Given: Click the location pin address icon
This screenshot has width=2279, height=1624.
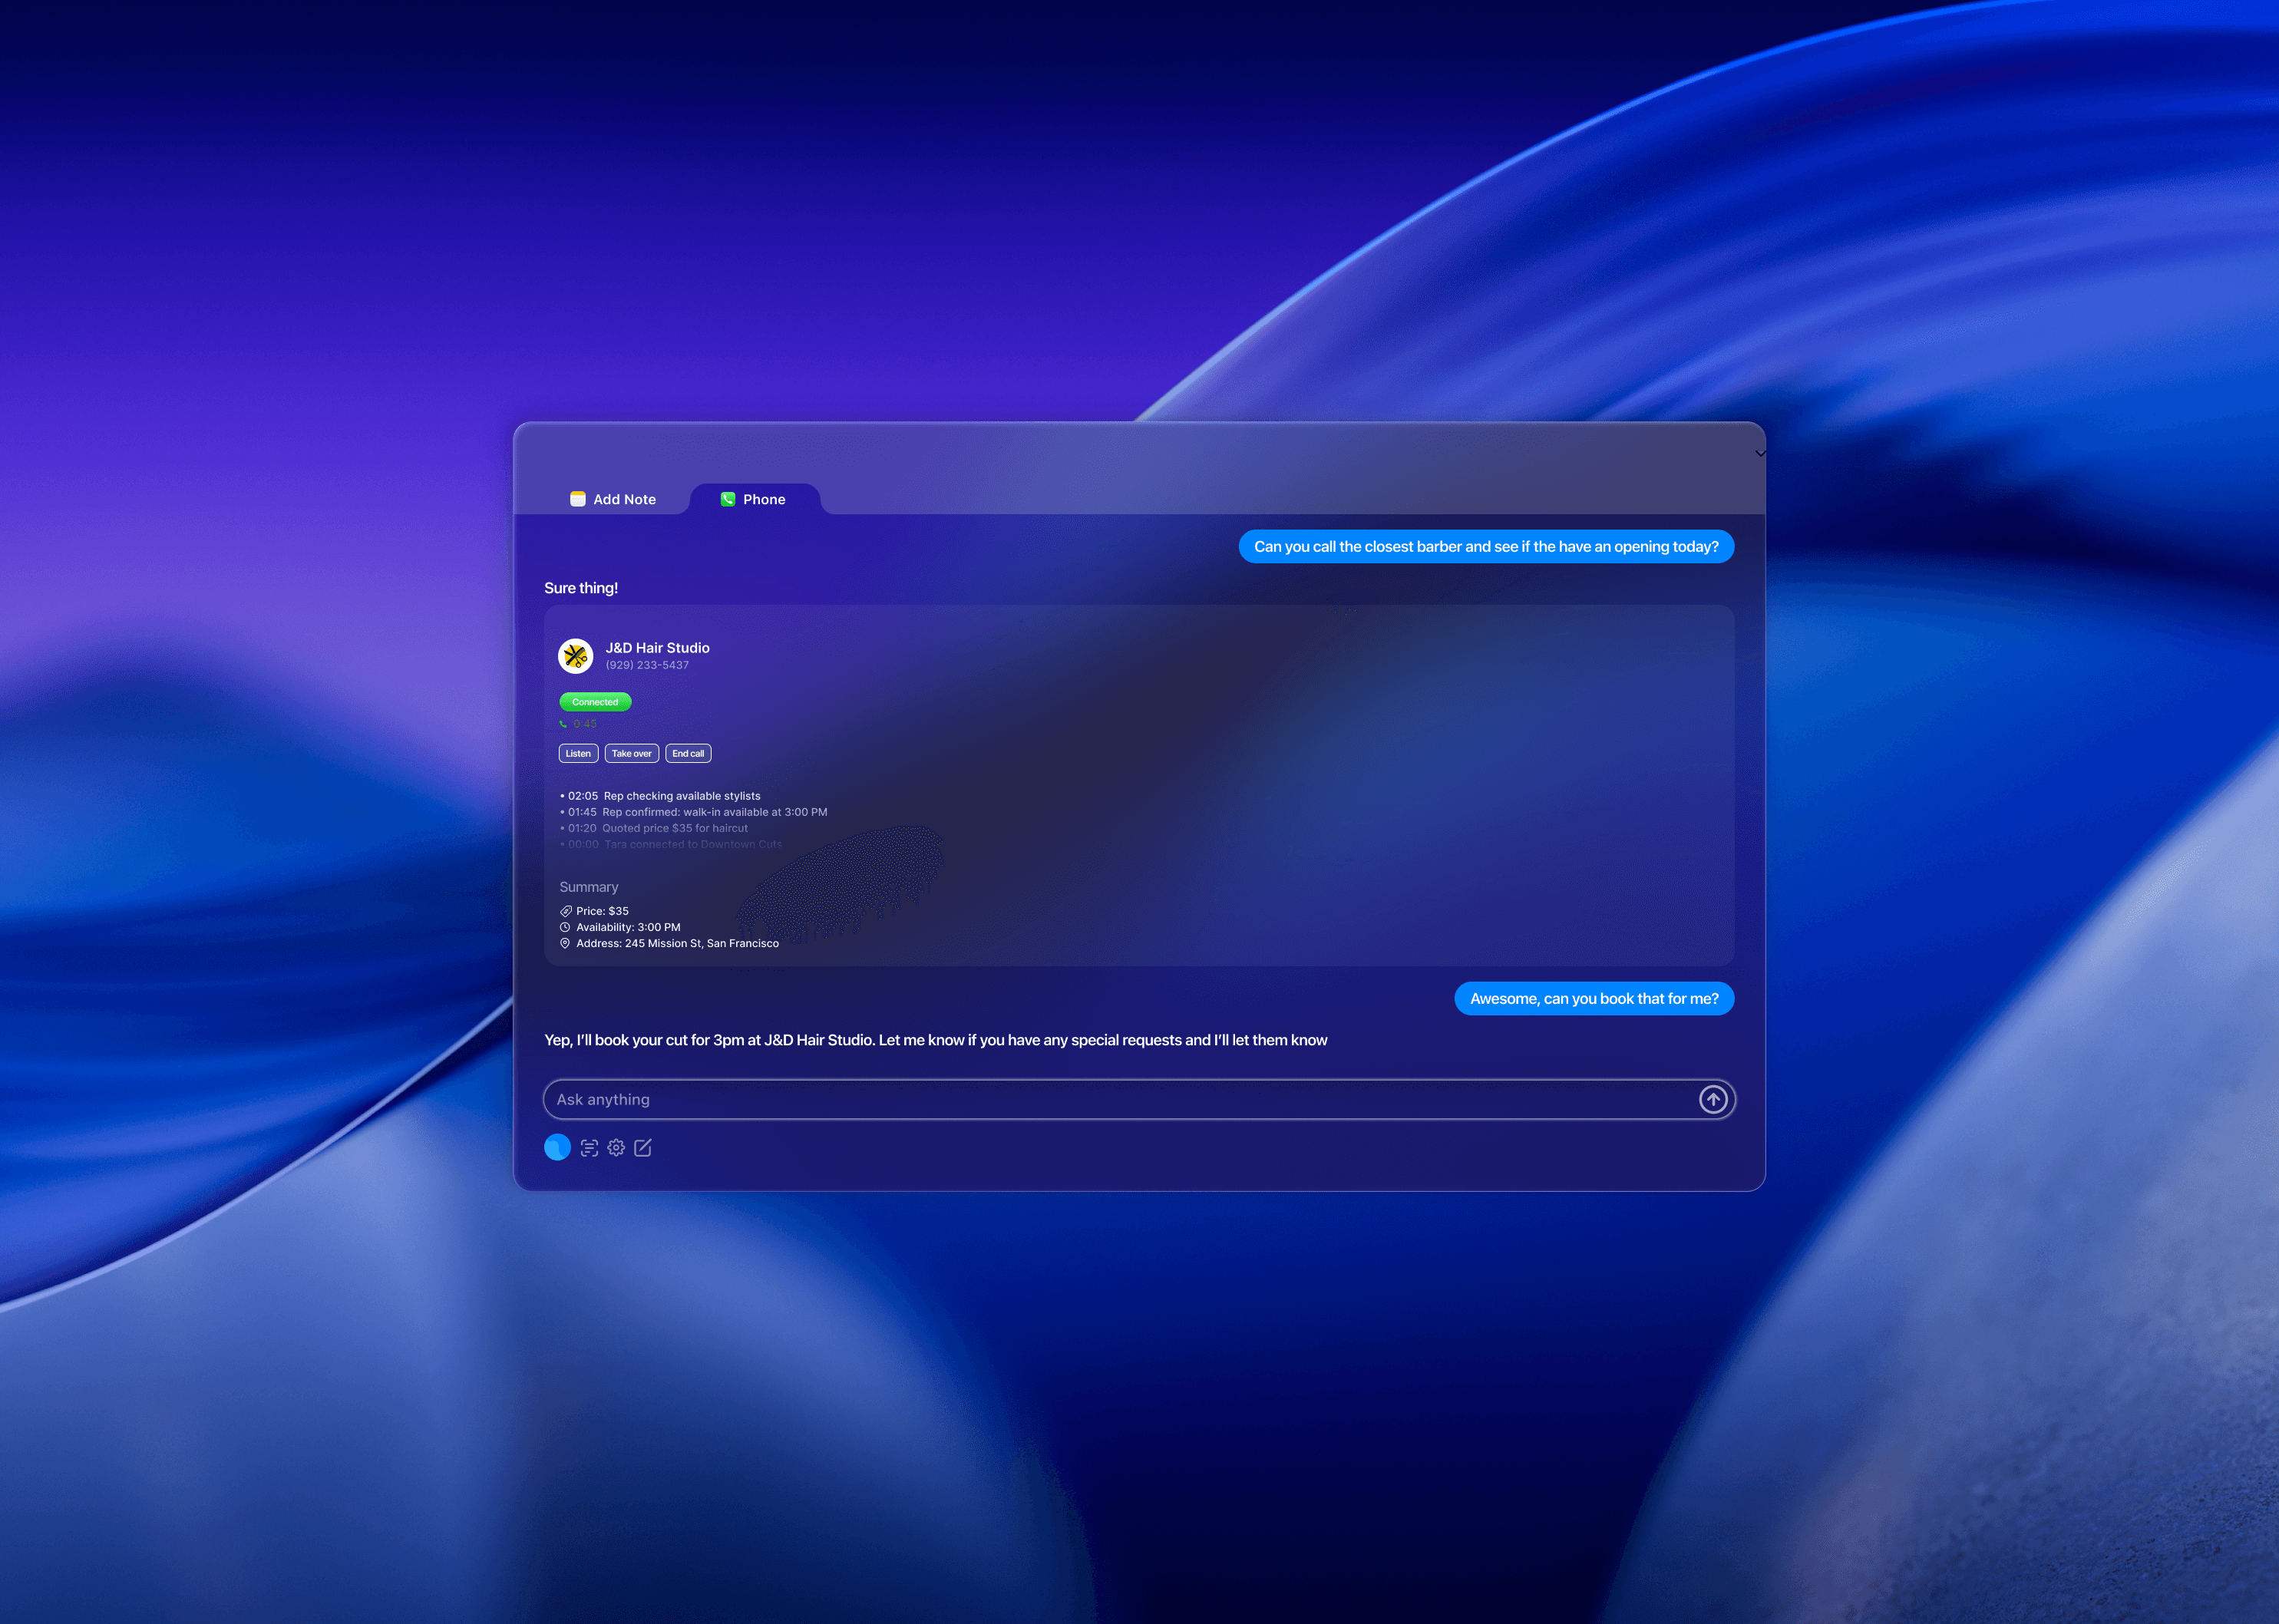Looking at the screenshot, I should coord(565,943).
